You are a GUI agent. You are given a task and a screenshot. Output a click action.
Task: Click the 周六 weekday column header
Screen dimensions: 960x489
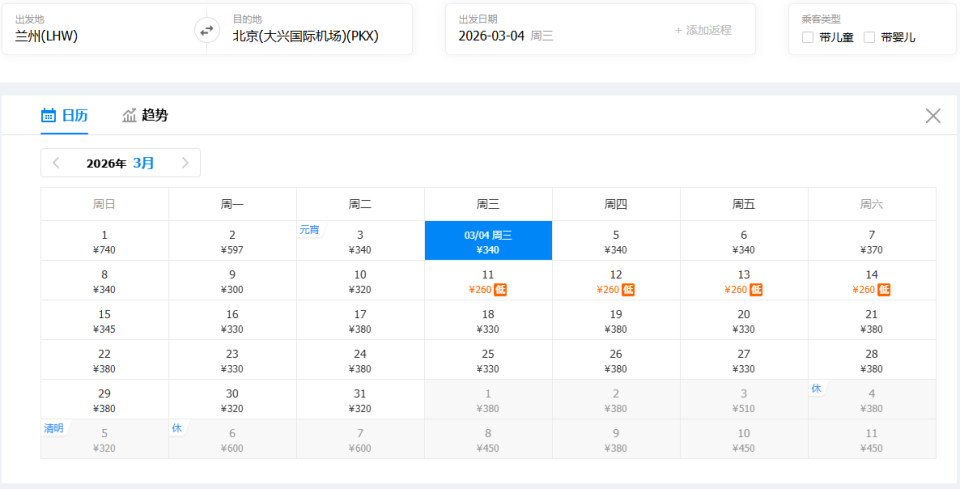click(x=872, y=204)
